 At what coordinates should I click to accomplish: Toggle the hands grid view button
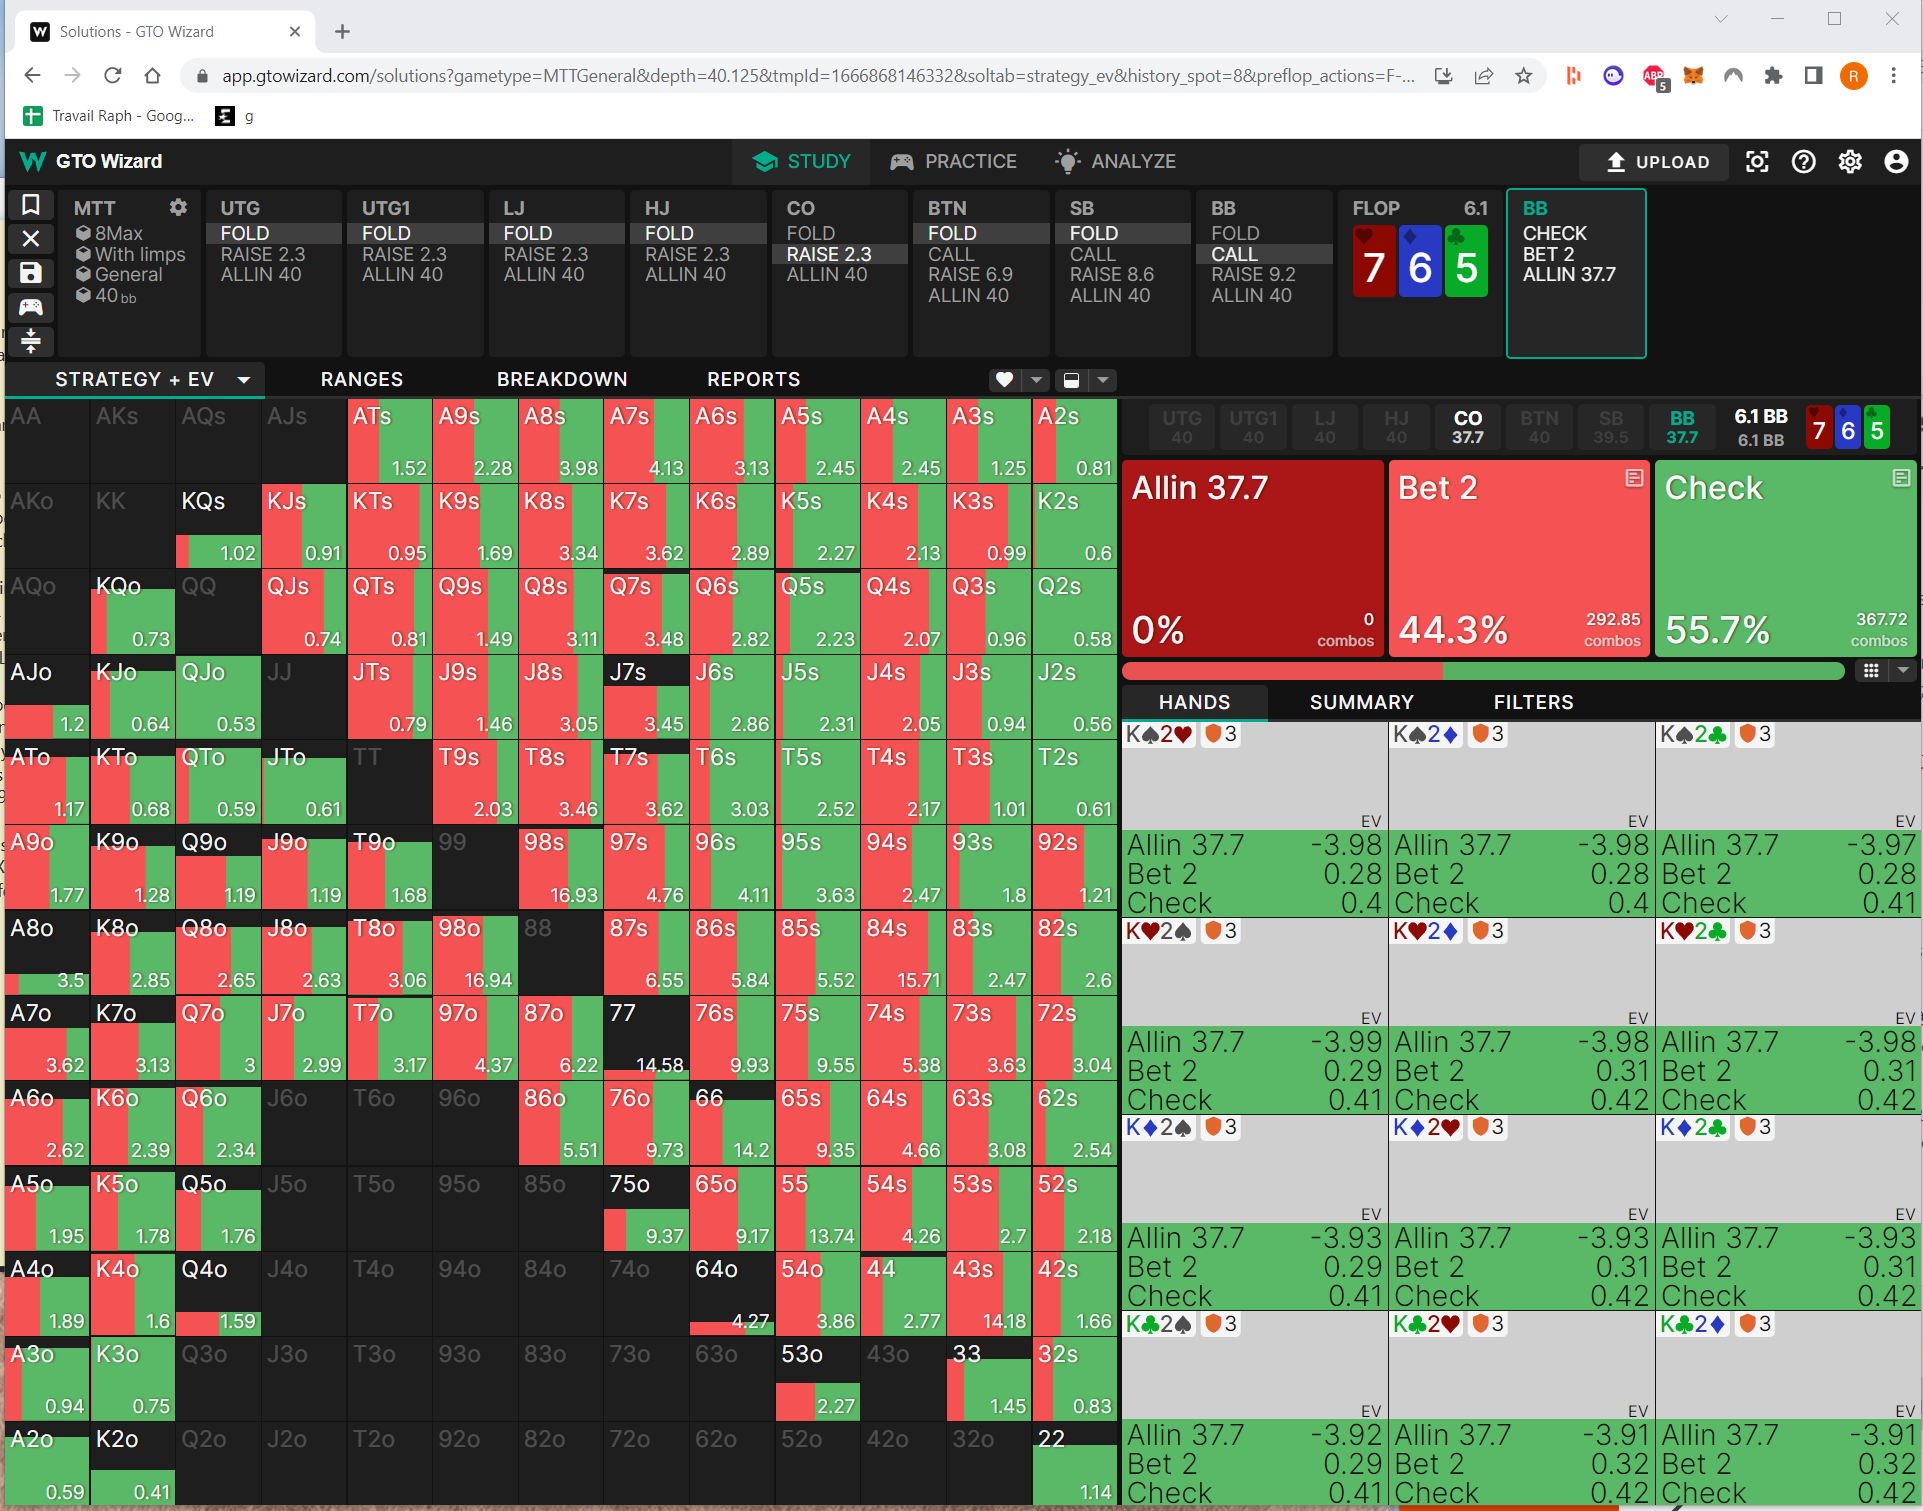1870,671
